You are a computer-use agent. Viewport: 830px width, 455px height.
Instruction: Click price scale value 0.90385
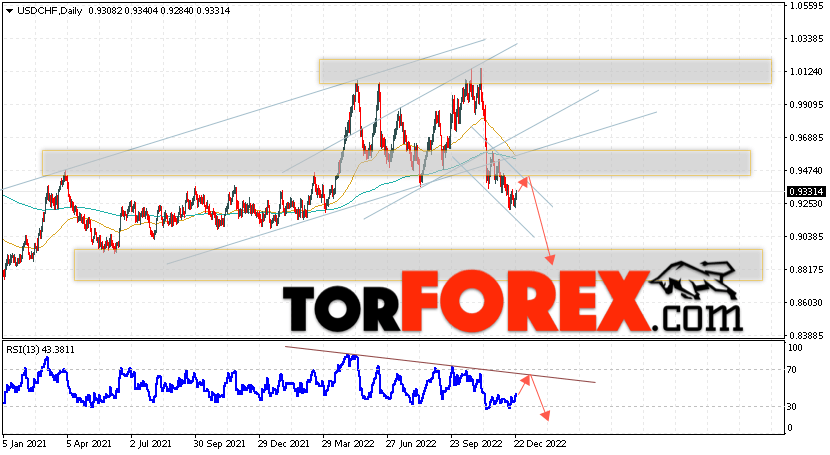[806, 236]
